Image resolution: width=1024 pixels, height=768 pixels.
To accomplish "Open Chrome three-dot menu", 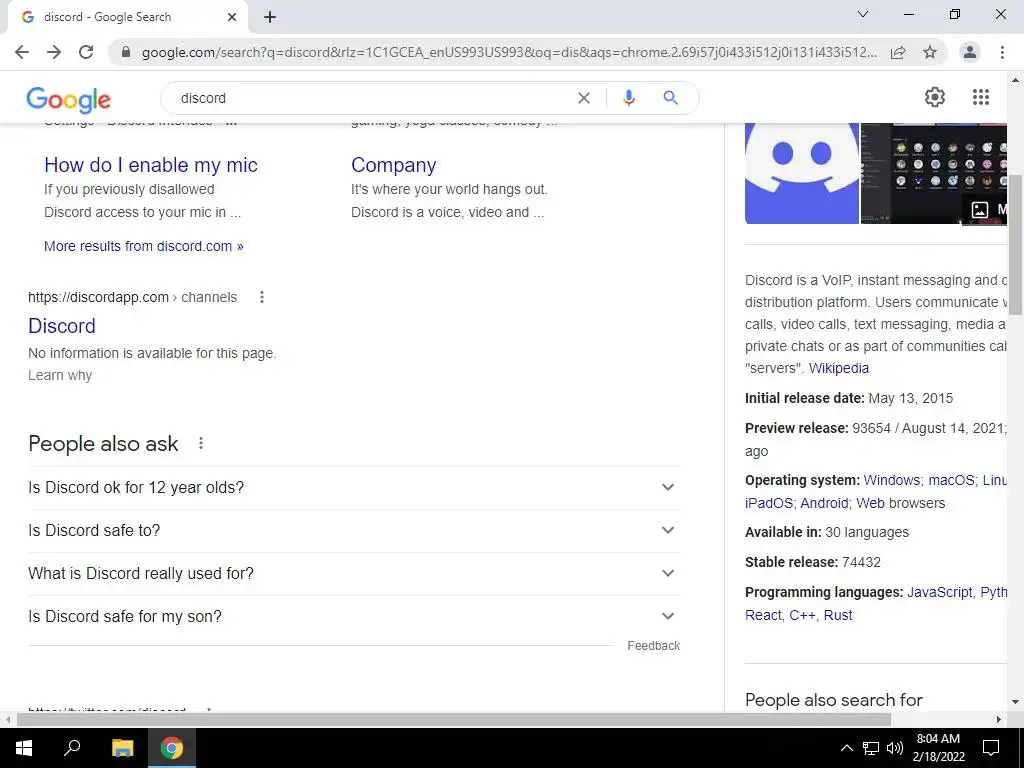I will [1002, 52].
